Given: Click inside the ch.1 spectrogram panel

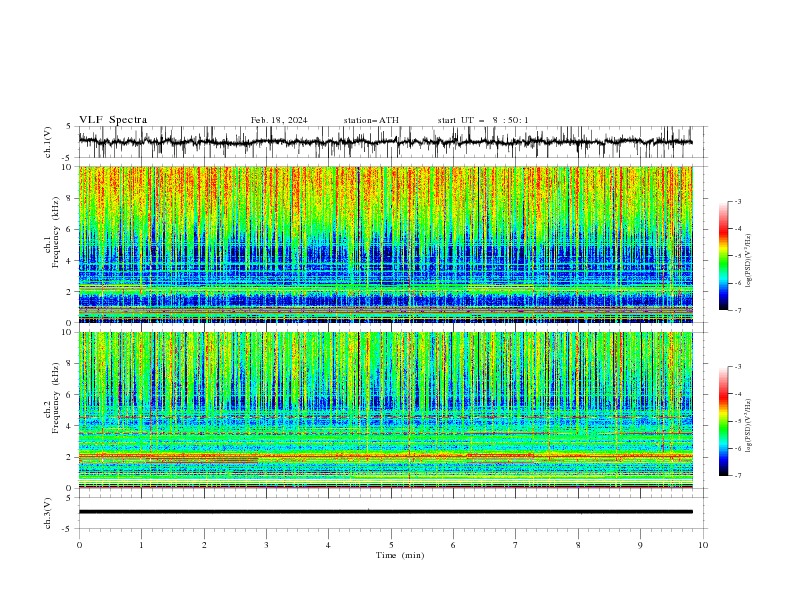Looking at the screenshot, I should click(385, 244).
